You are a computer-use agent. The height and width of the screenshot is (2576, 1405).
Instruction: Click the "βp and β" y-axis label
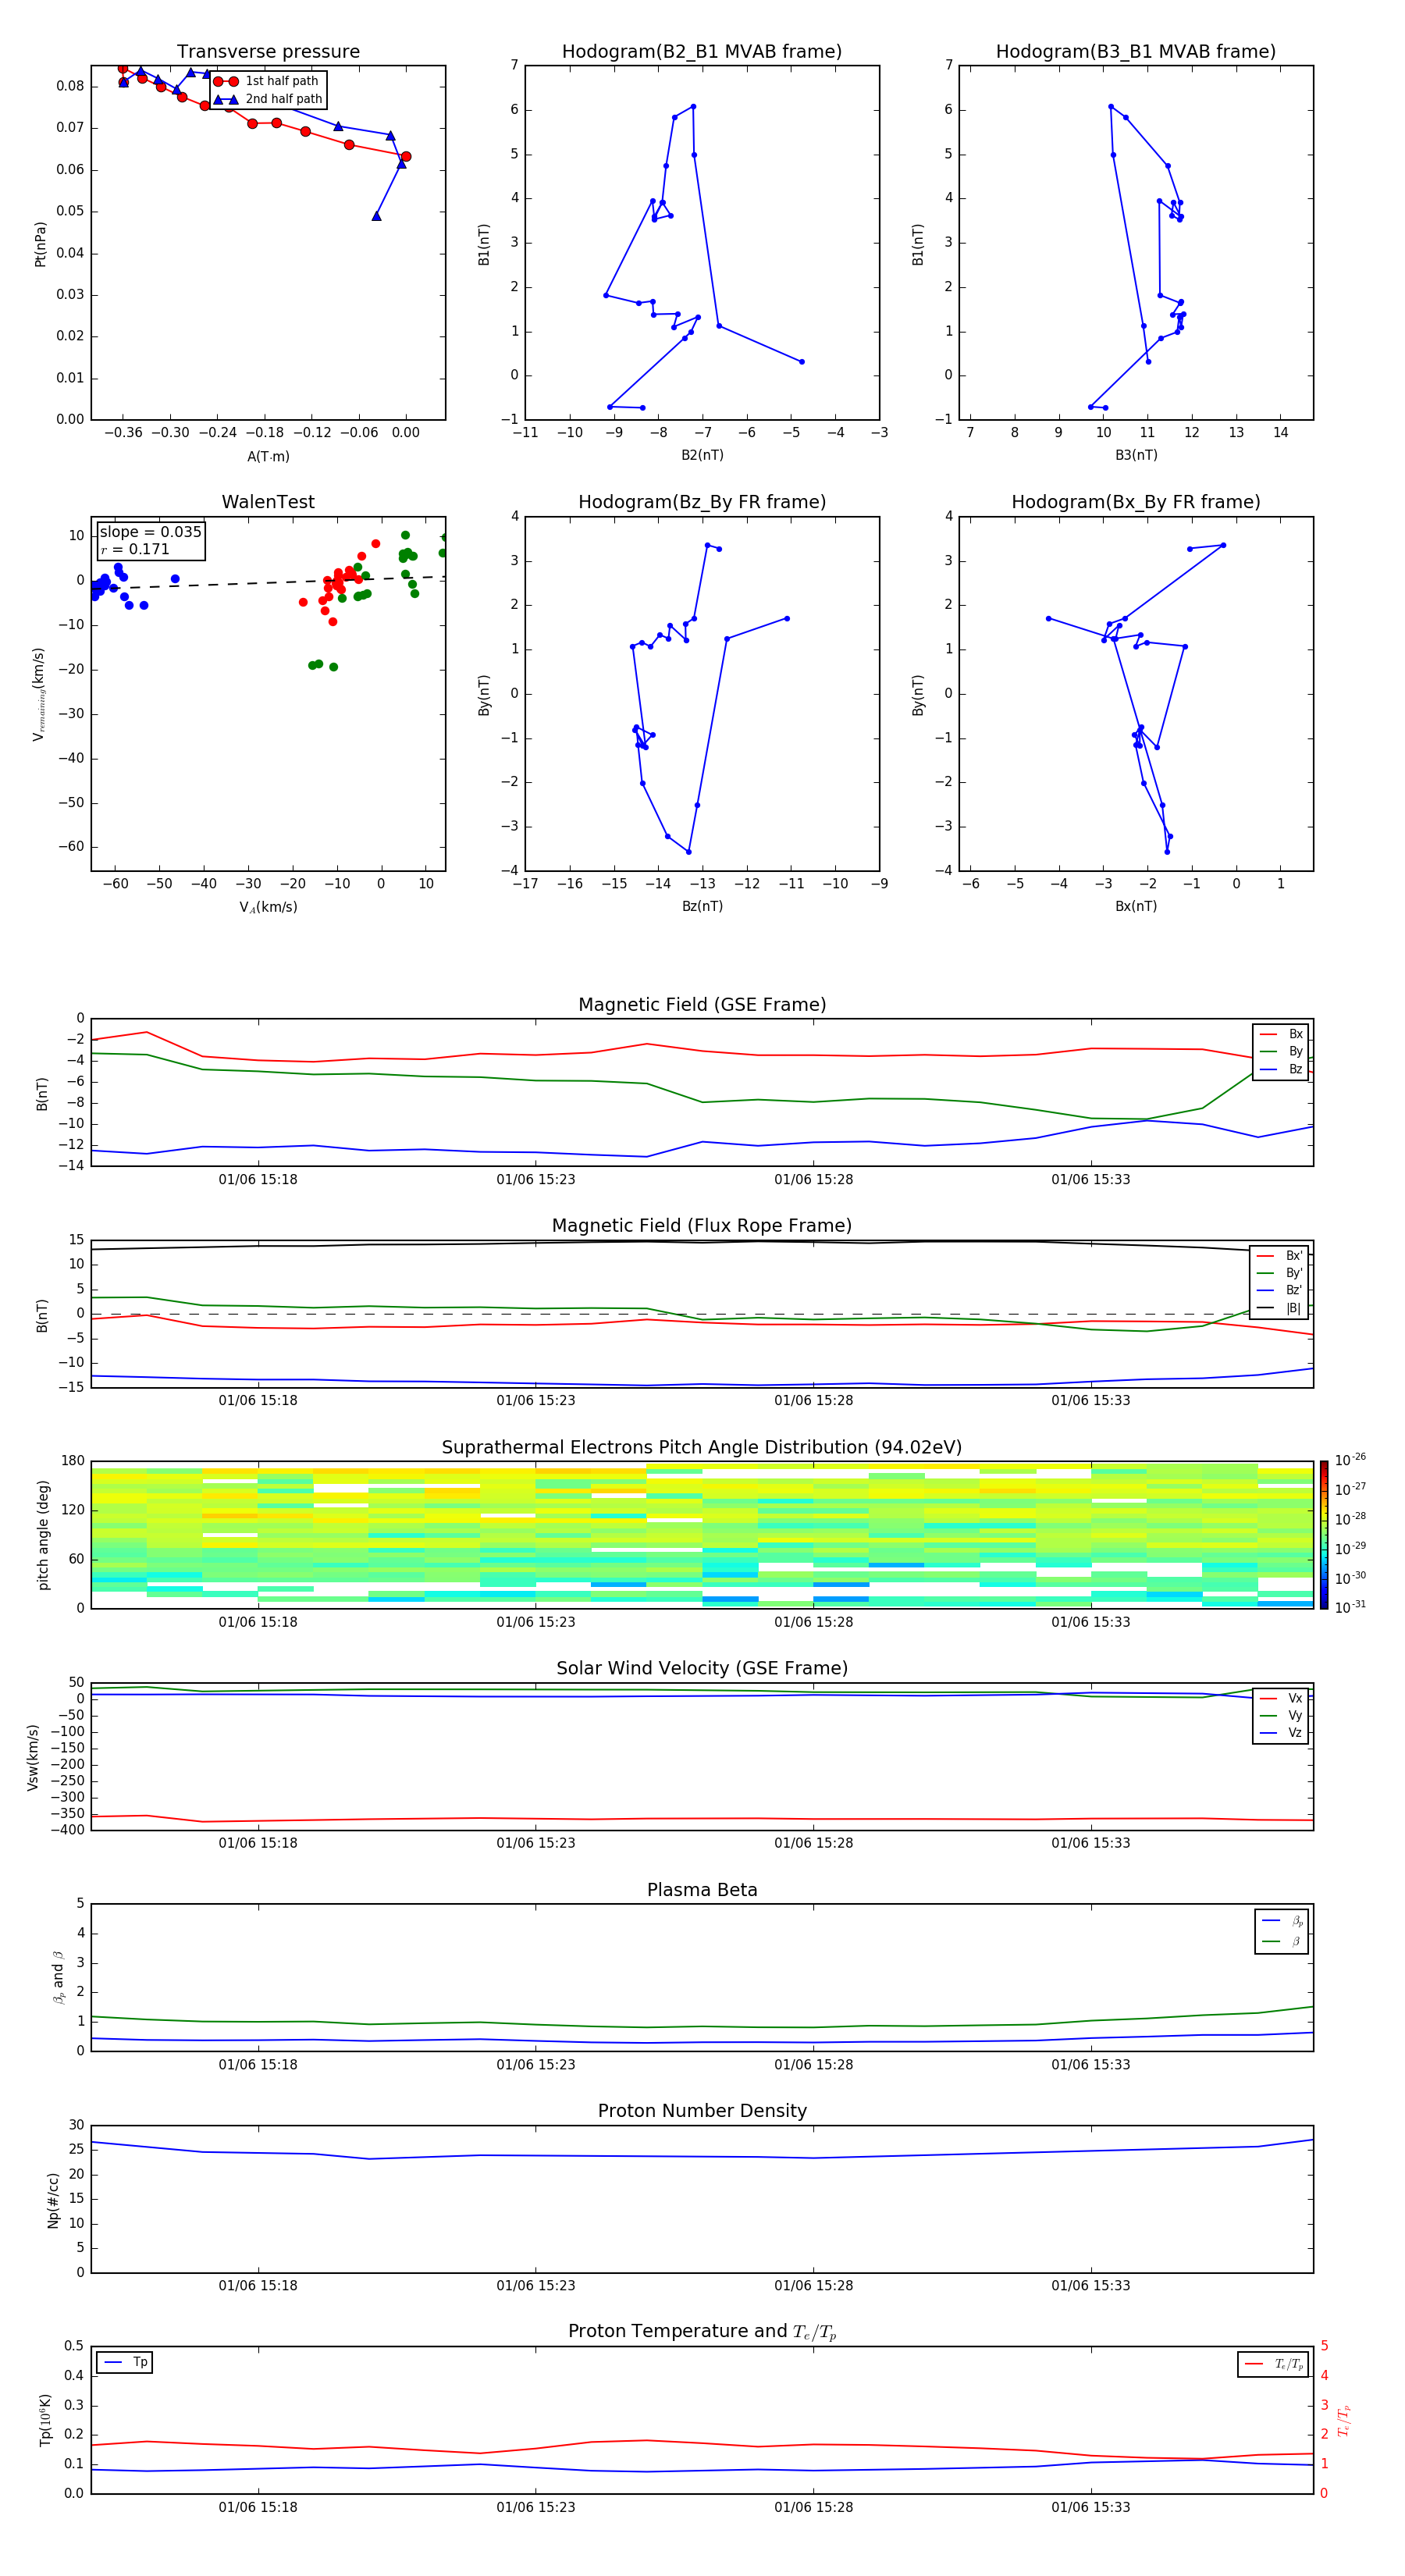click(x=59, y=1977)
